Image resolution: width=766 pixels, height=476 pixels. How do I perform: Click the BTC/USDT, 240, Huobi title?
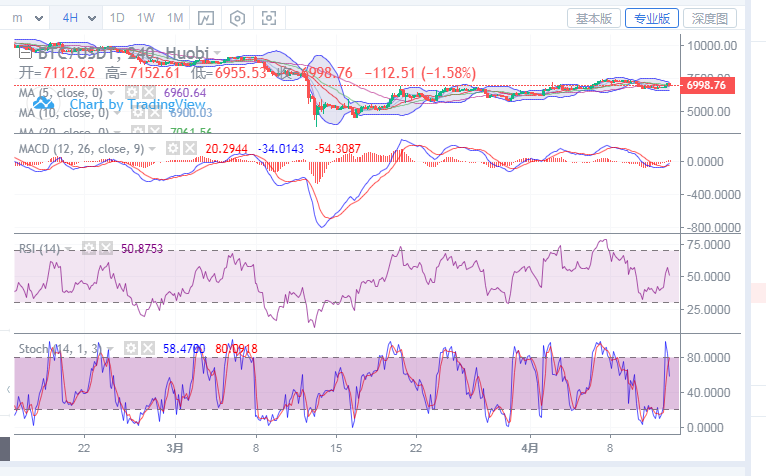click(x=123, y=53)
